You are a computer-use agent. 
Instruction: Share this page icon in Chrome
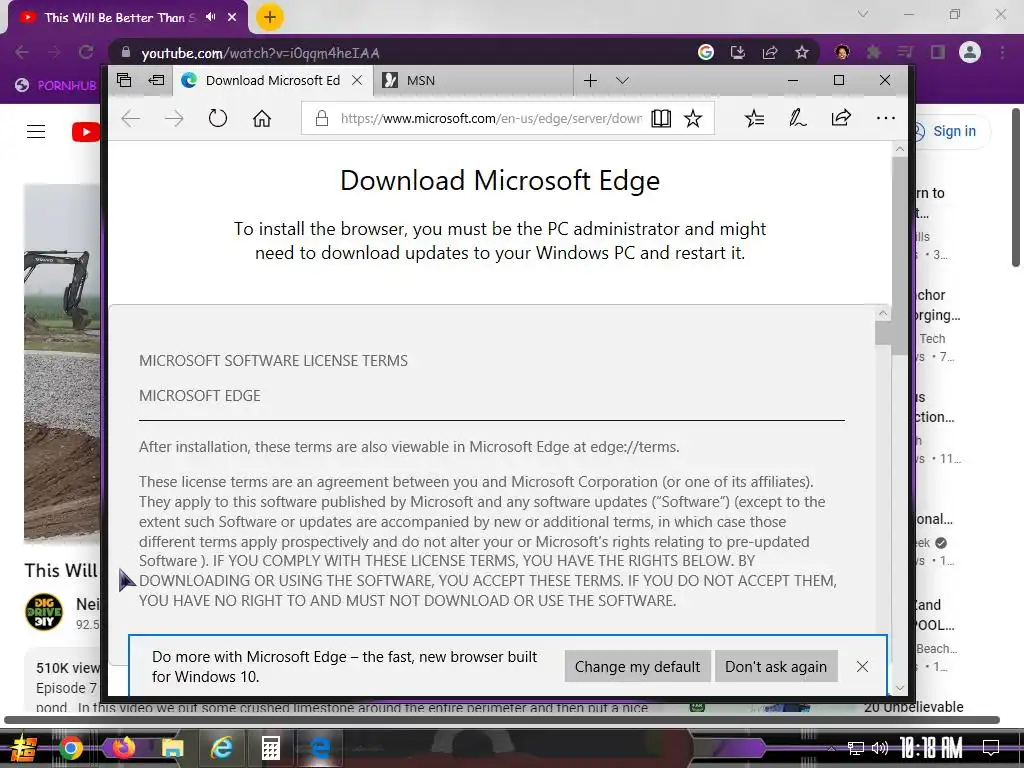[x=770, y=52]
